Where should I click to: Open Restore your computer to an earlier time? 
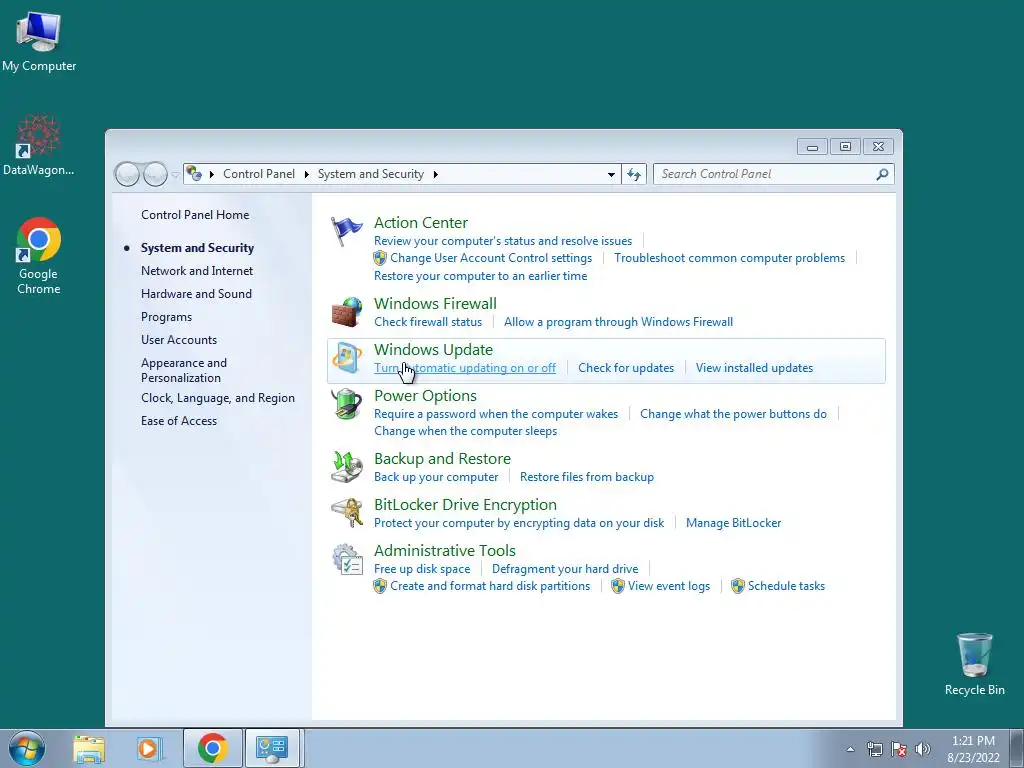481,276
